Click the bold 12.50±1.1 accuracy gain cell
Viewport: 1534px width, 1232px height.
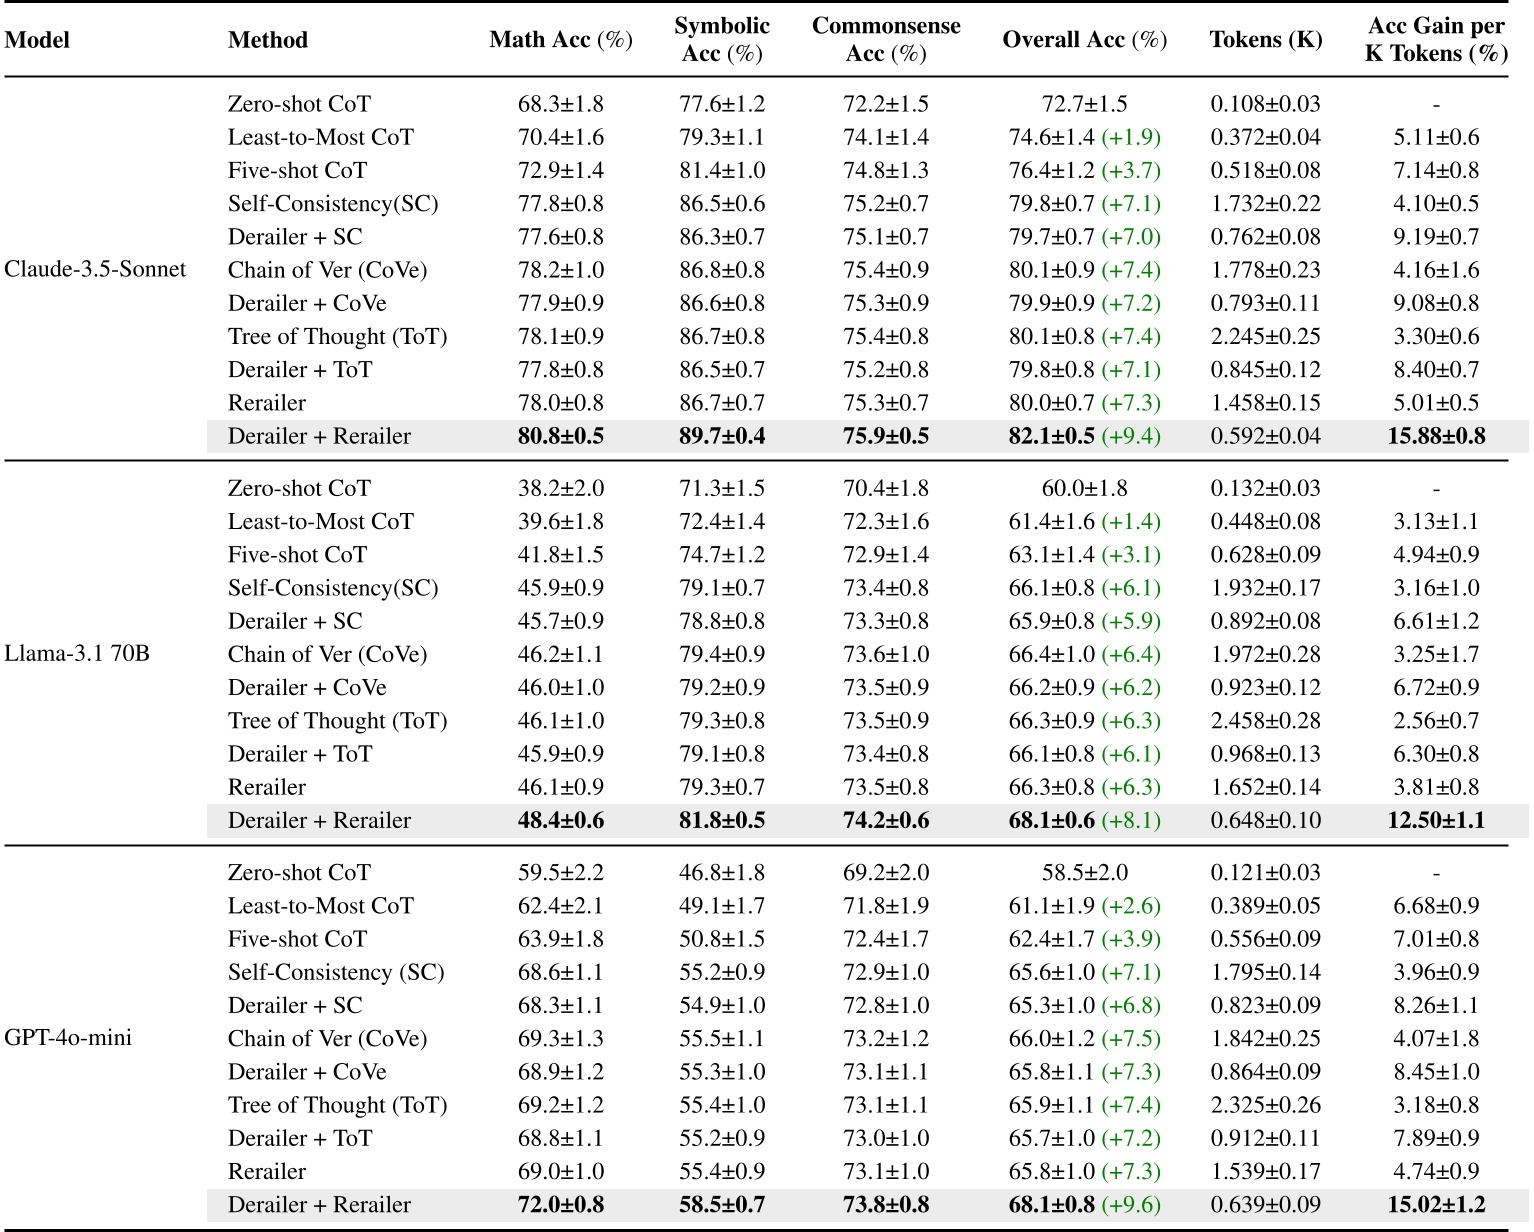pyautogui.click(x=1435, y=820)
